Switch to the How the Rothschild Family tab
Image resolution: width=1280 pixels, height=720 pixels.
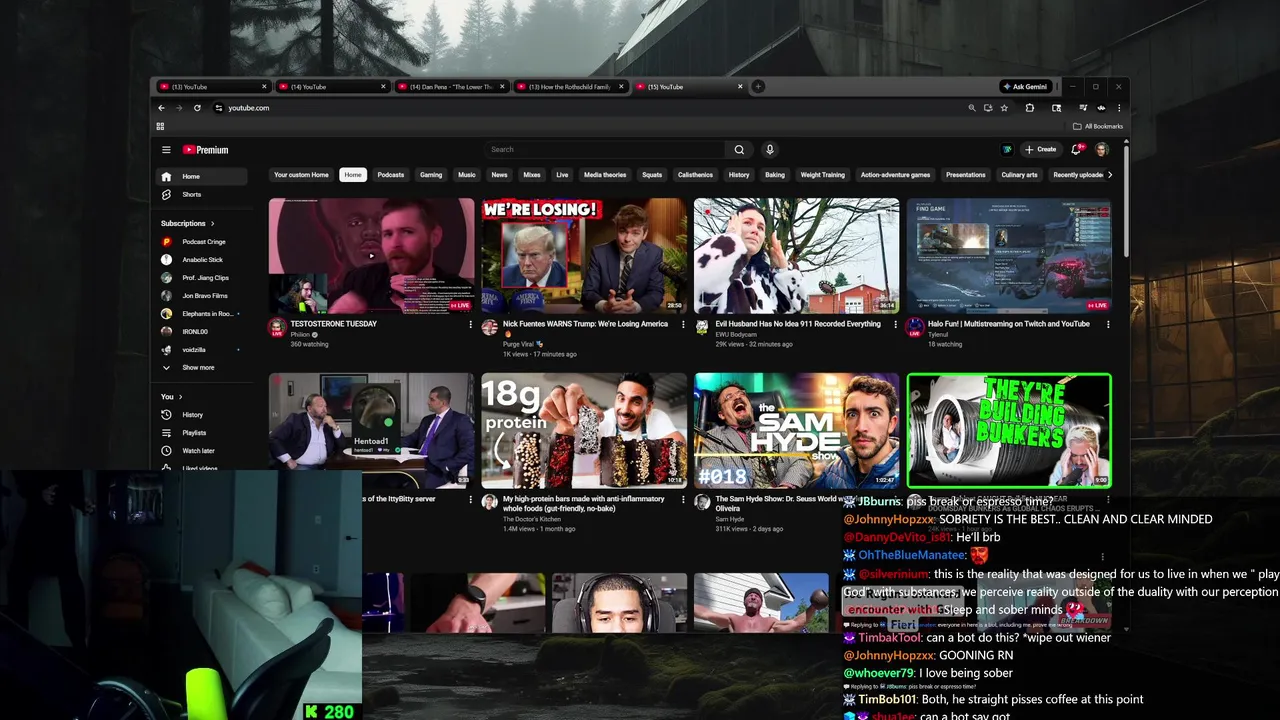pyautogui.click(x=568, y=87)
